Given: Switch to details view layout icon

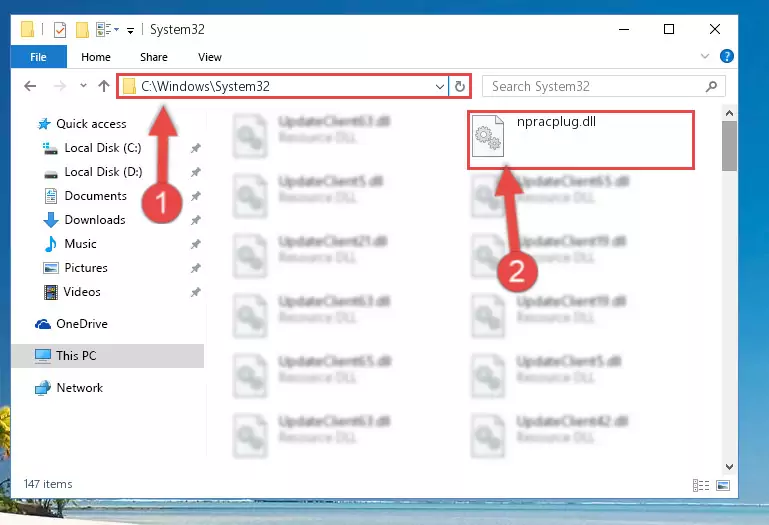Looking at the screenshot, I should [x=701, y=485].
